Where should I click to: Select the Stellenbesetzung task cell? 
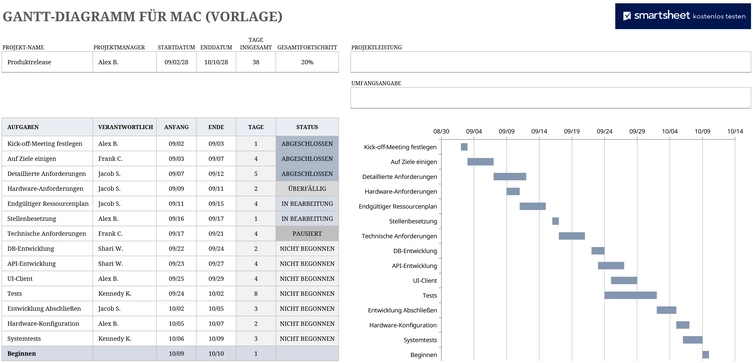coord(47,218)
